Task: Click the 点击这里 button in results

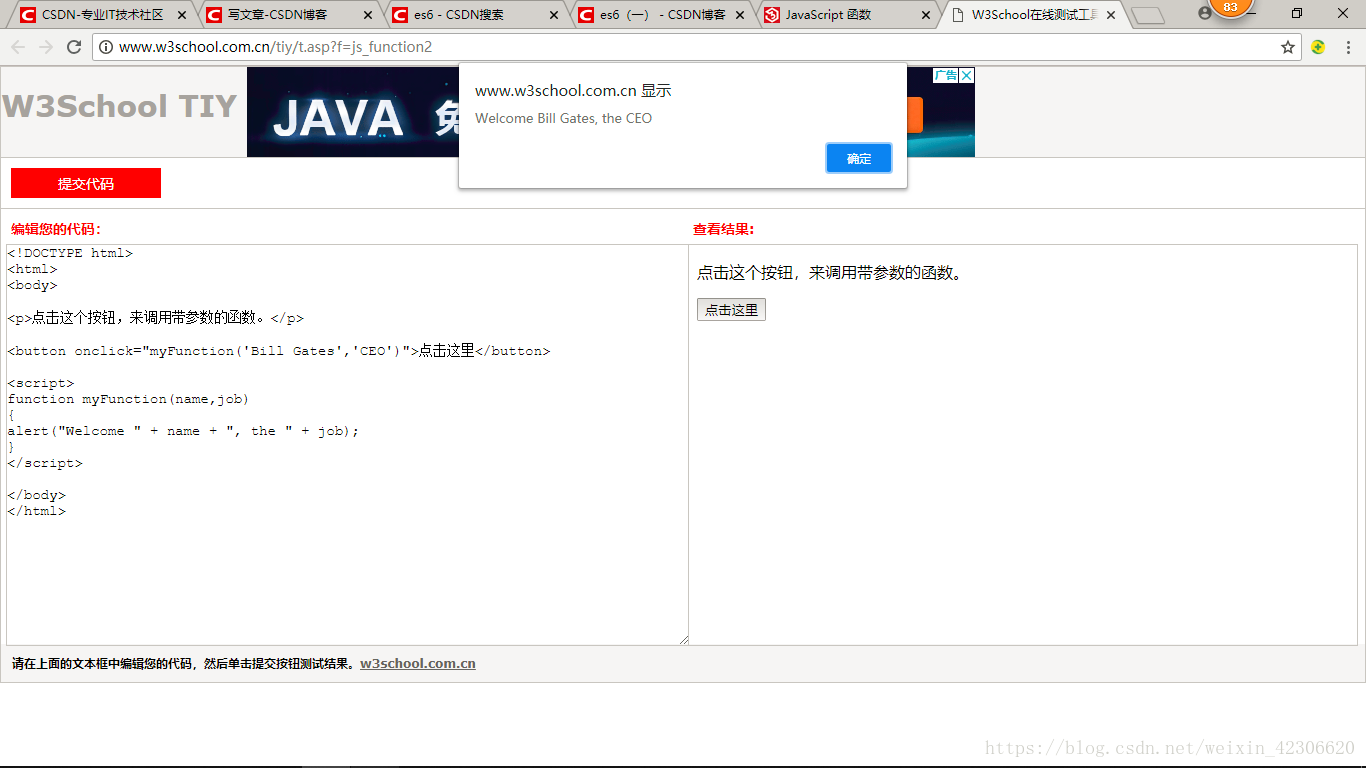Action: pos(731,310)
